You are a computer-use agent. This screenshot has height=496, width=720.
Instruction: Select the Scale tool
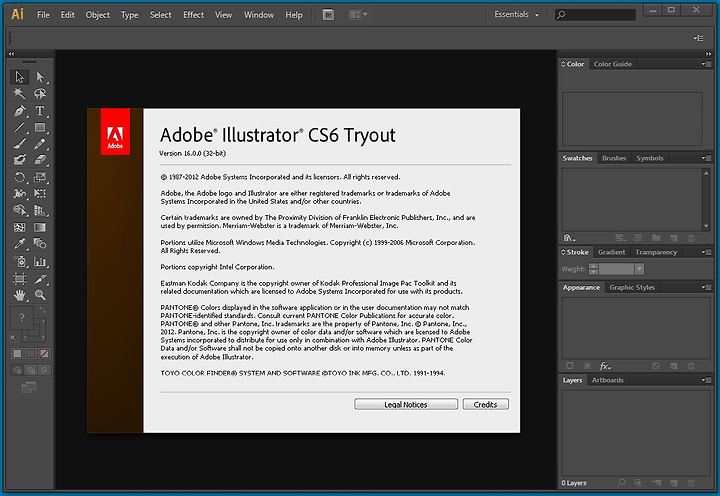click(40, 177)
